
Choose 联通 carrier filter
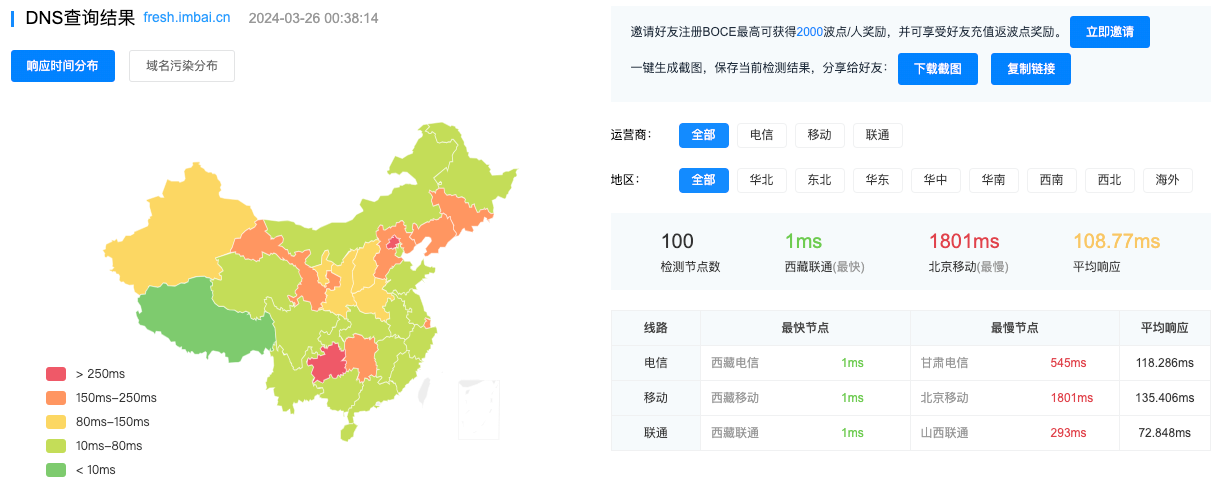click(x=877, y=135)
